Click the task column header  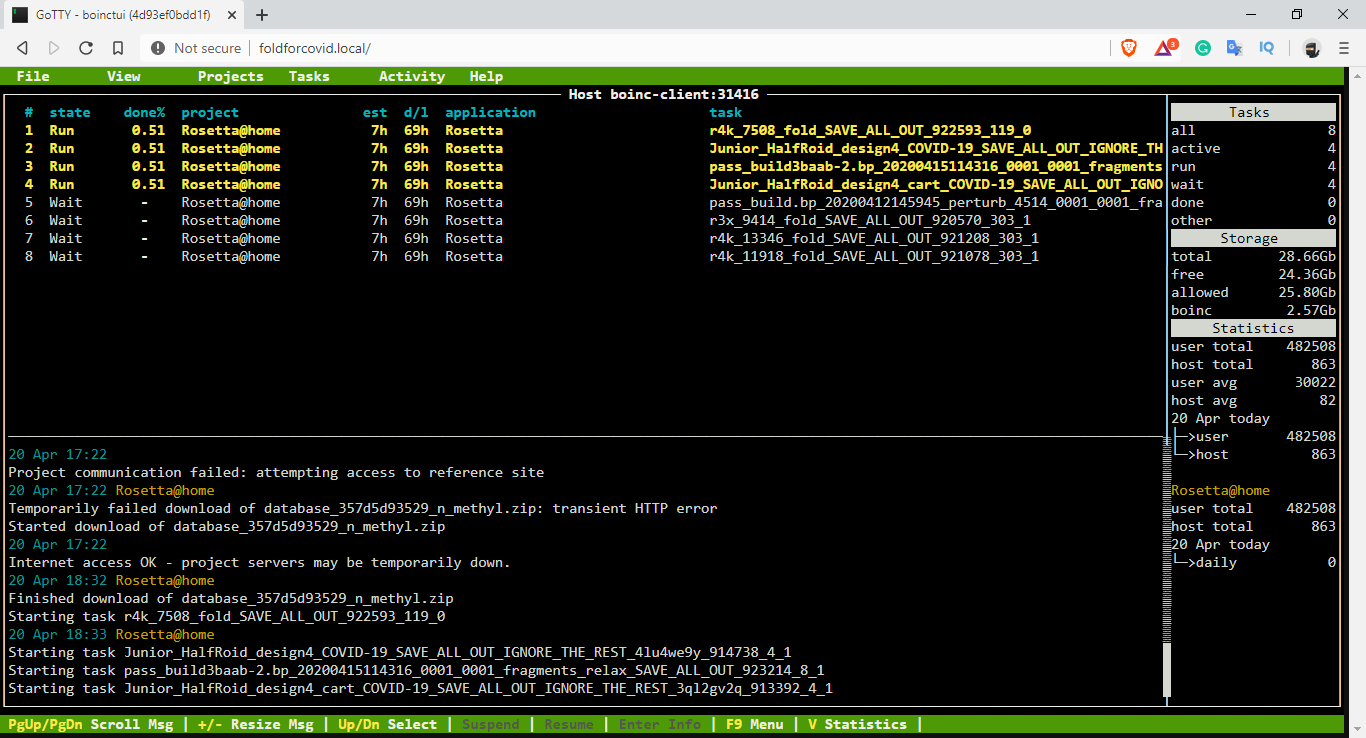[x=726, y=112]
